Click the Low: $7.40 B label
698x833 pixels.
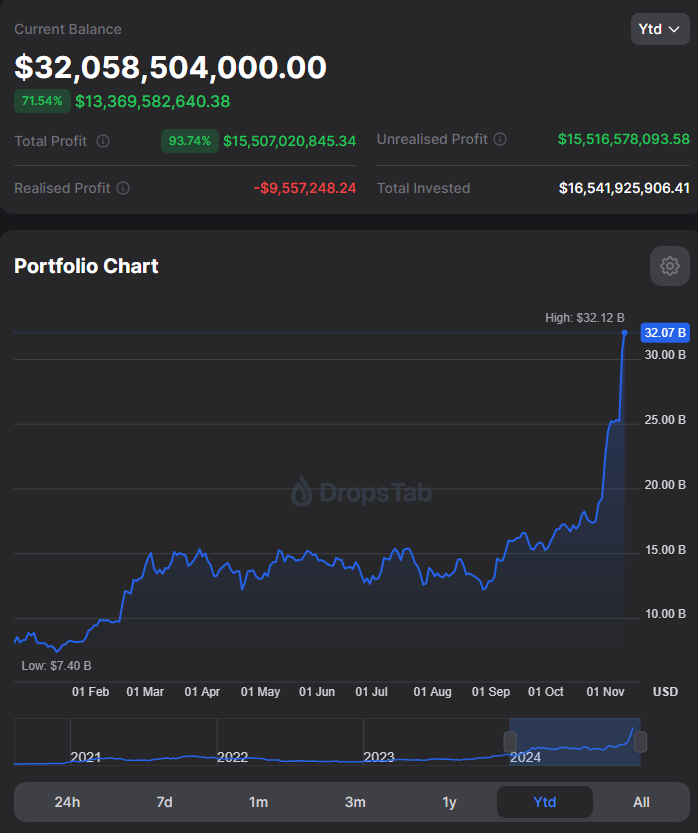click(x=56, y=666)
